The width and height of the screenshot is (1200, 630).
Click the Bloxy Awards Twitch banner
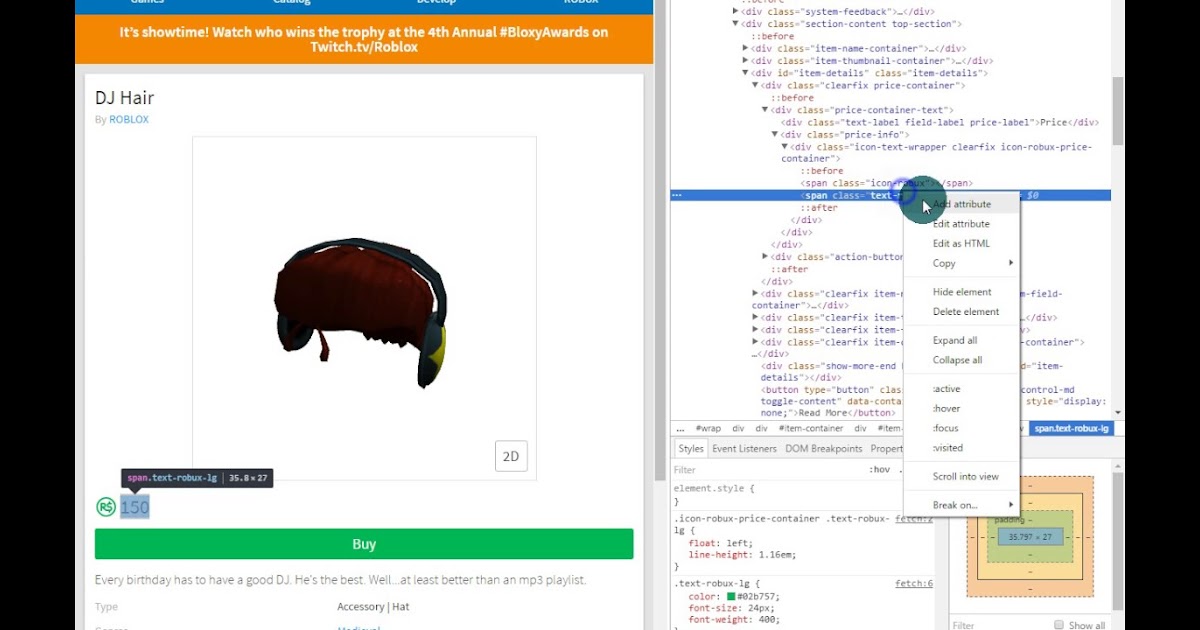(364, 40)
